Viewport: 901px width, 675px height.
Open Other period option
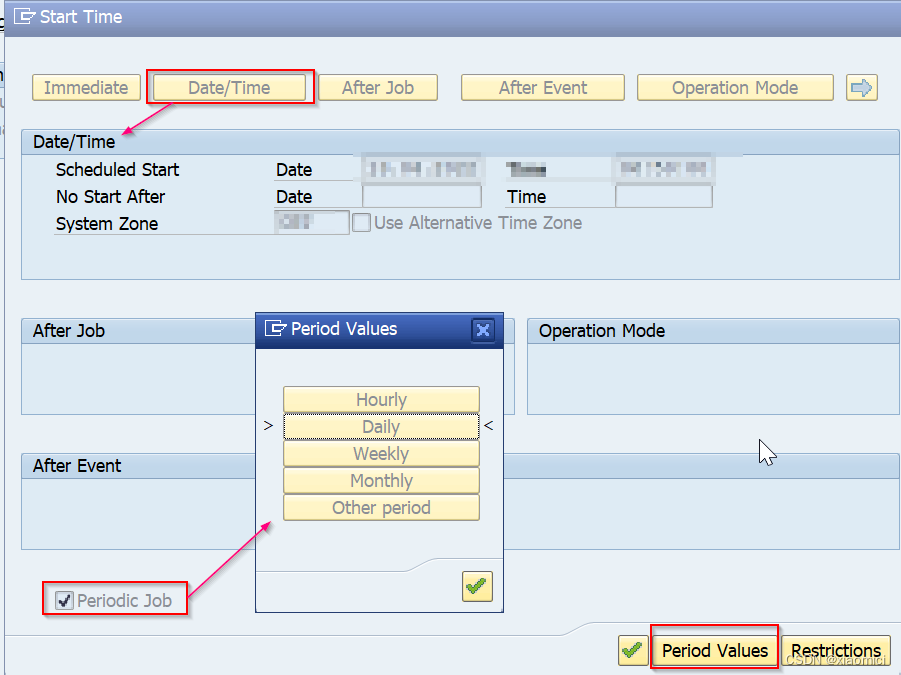tap(381, 507)
